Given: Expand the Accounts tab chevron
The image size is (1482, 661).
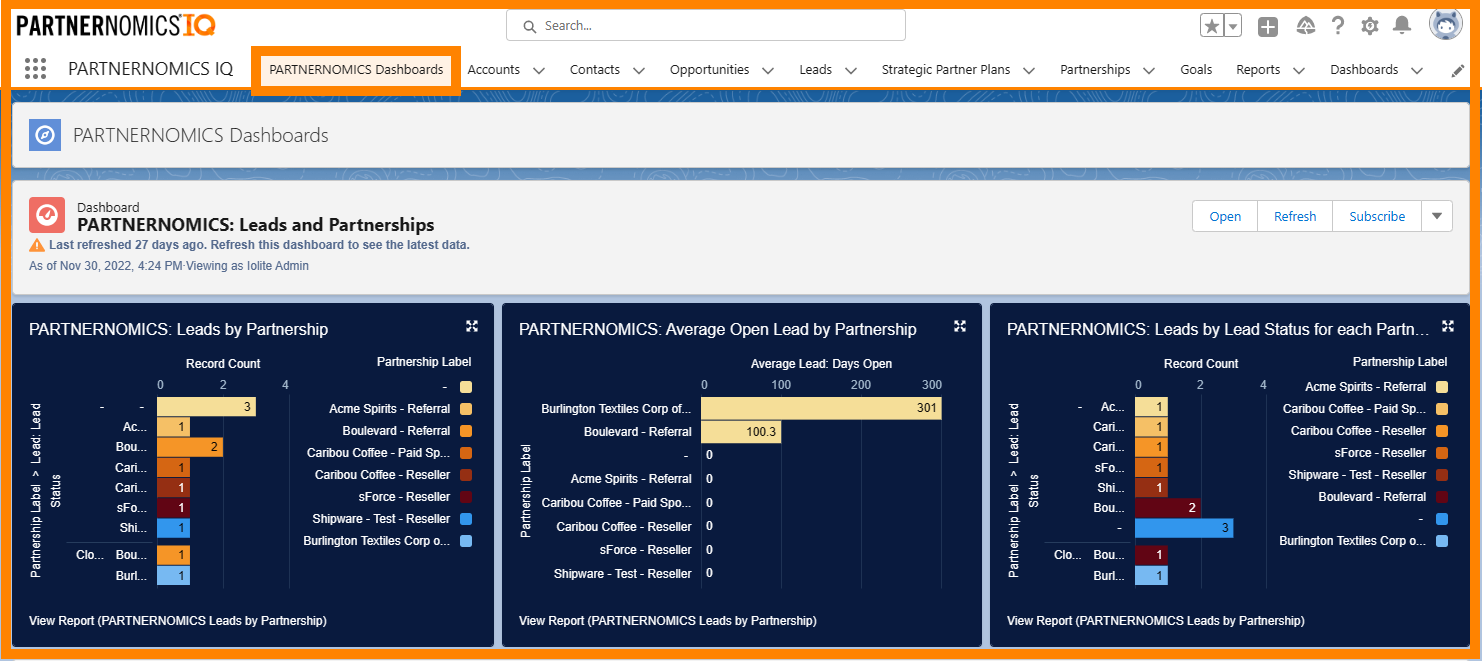Looking at the screenshot, I should pos(539,71).
